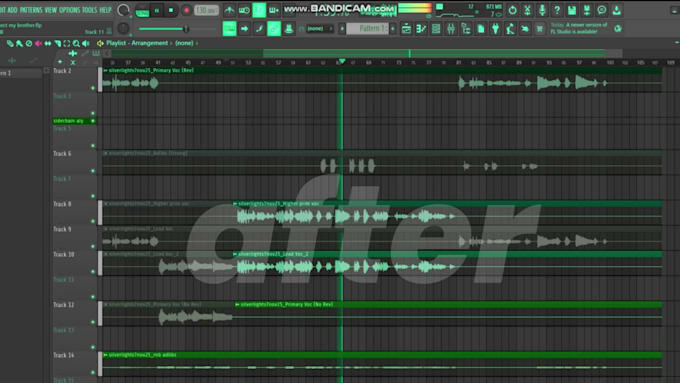Open the Browser panel icon
Screen dimensions: 680x383
click(x=466, y=29)
